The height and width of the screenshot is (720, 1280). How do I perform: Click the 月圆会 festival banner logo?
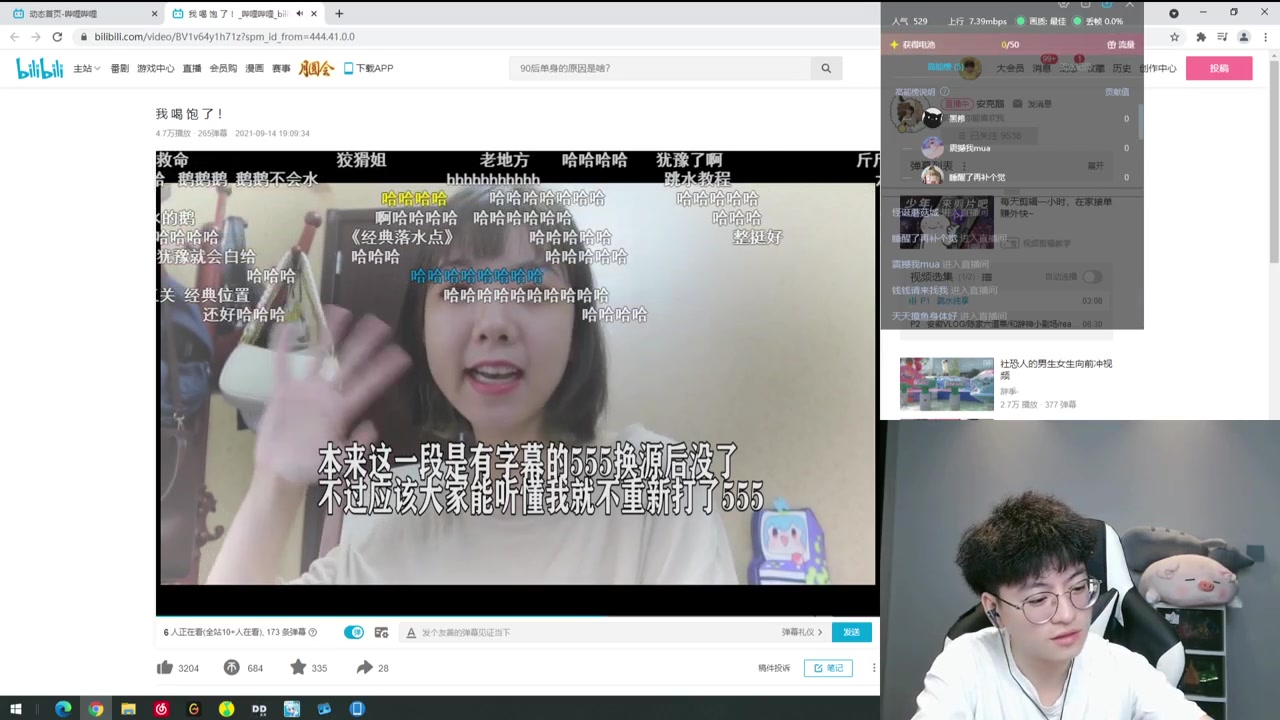point(316,68)
